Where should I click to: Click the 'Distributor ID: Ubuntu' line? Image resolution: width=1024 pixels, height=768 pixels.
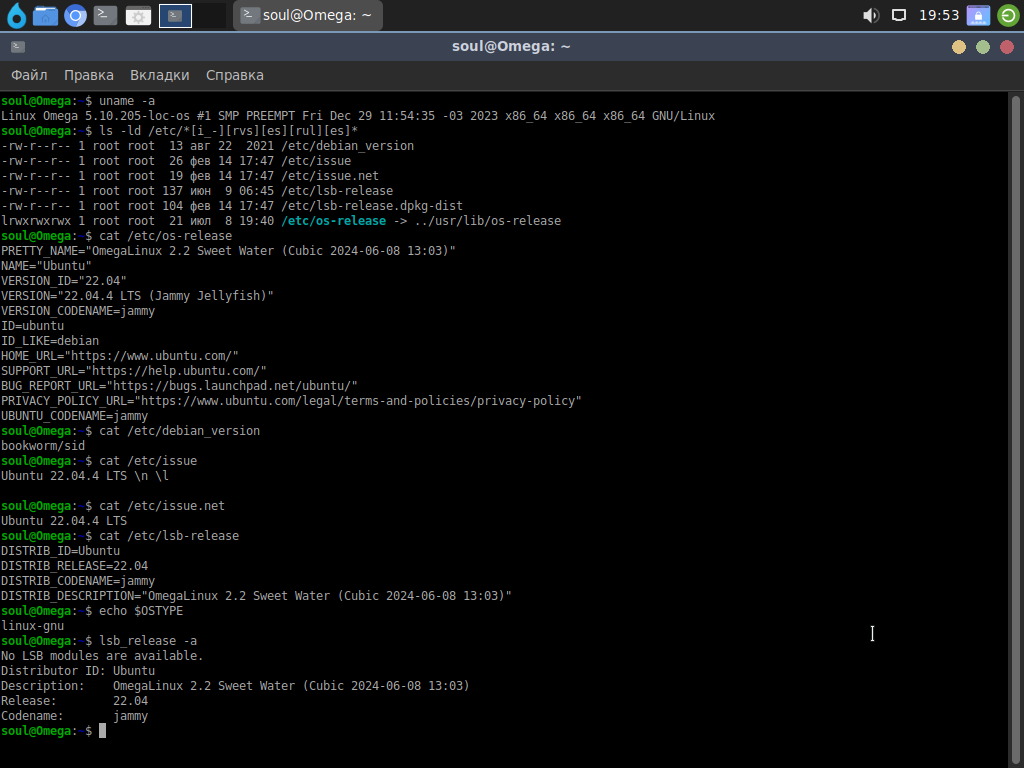(x=78, y=672)
